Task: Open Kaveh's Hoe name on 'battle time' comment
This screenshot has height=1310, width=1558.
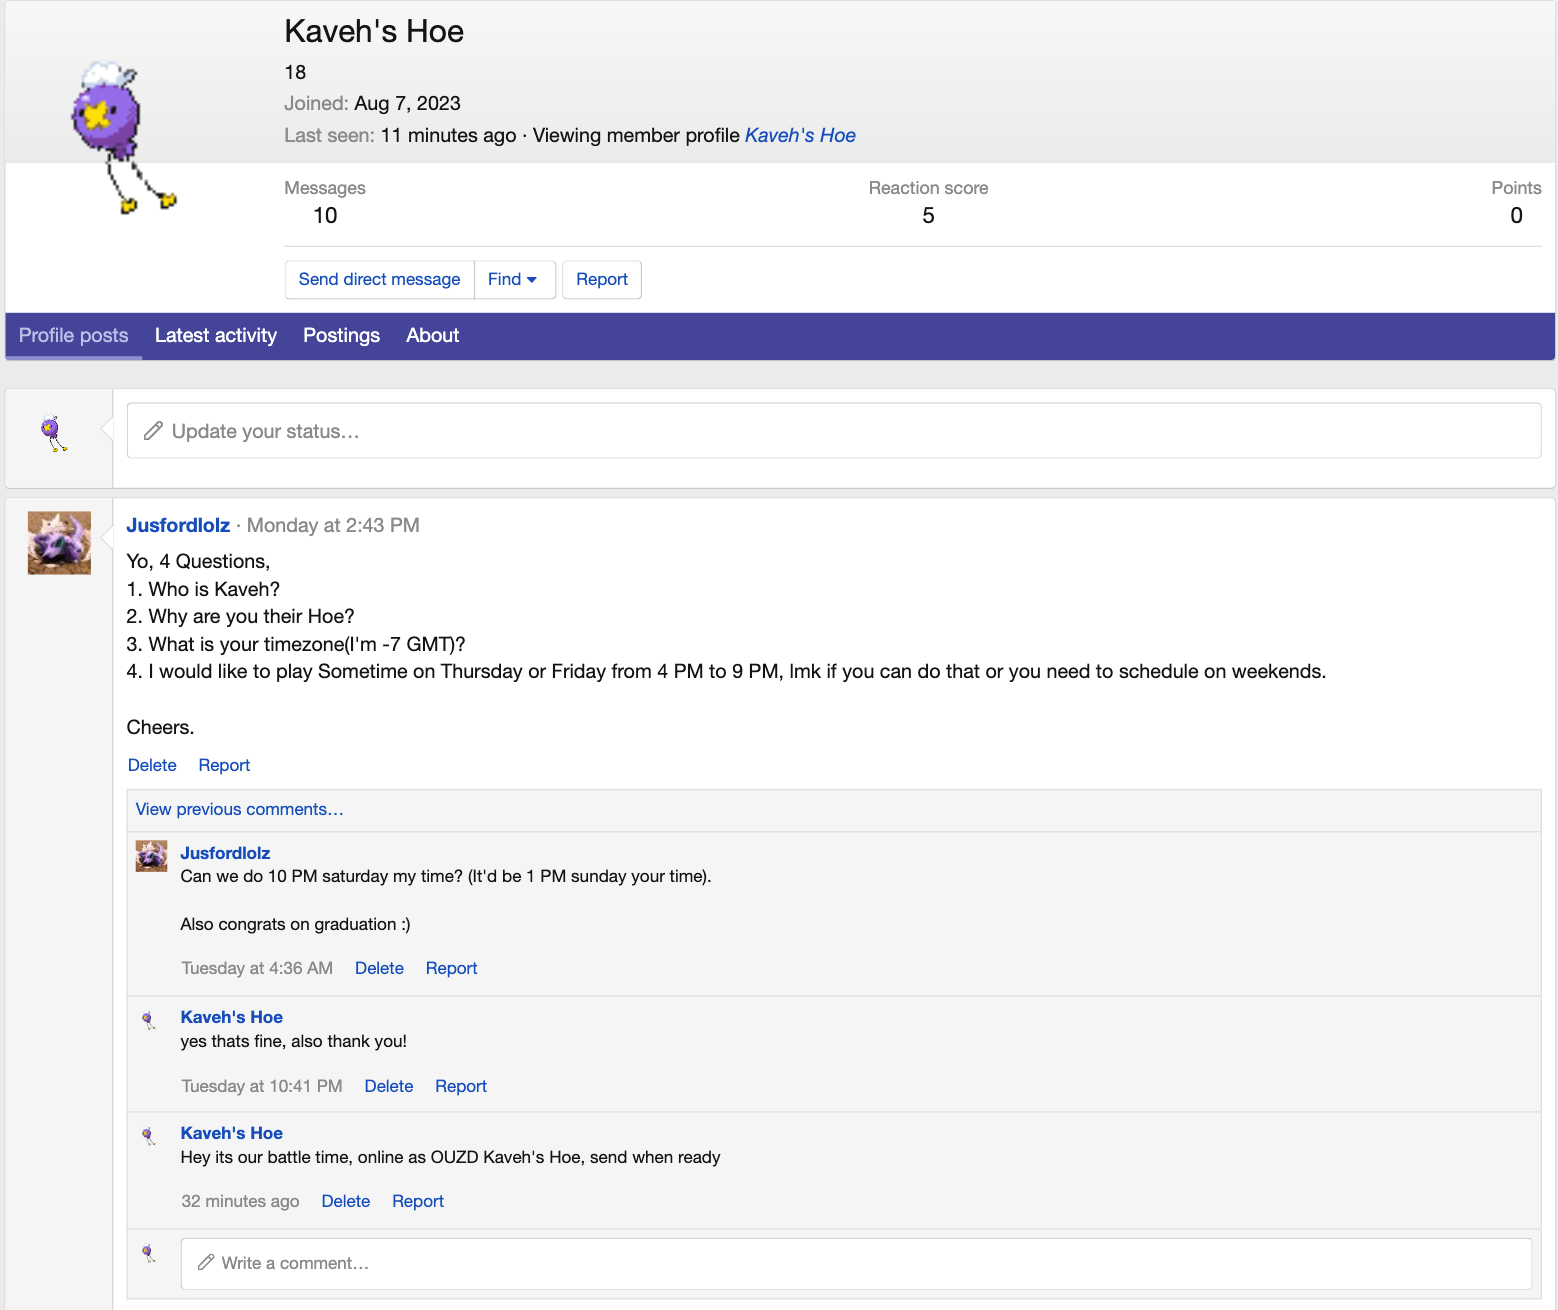Action: click(231, 1133)
